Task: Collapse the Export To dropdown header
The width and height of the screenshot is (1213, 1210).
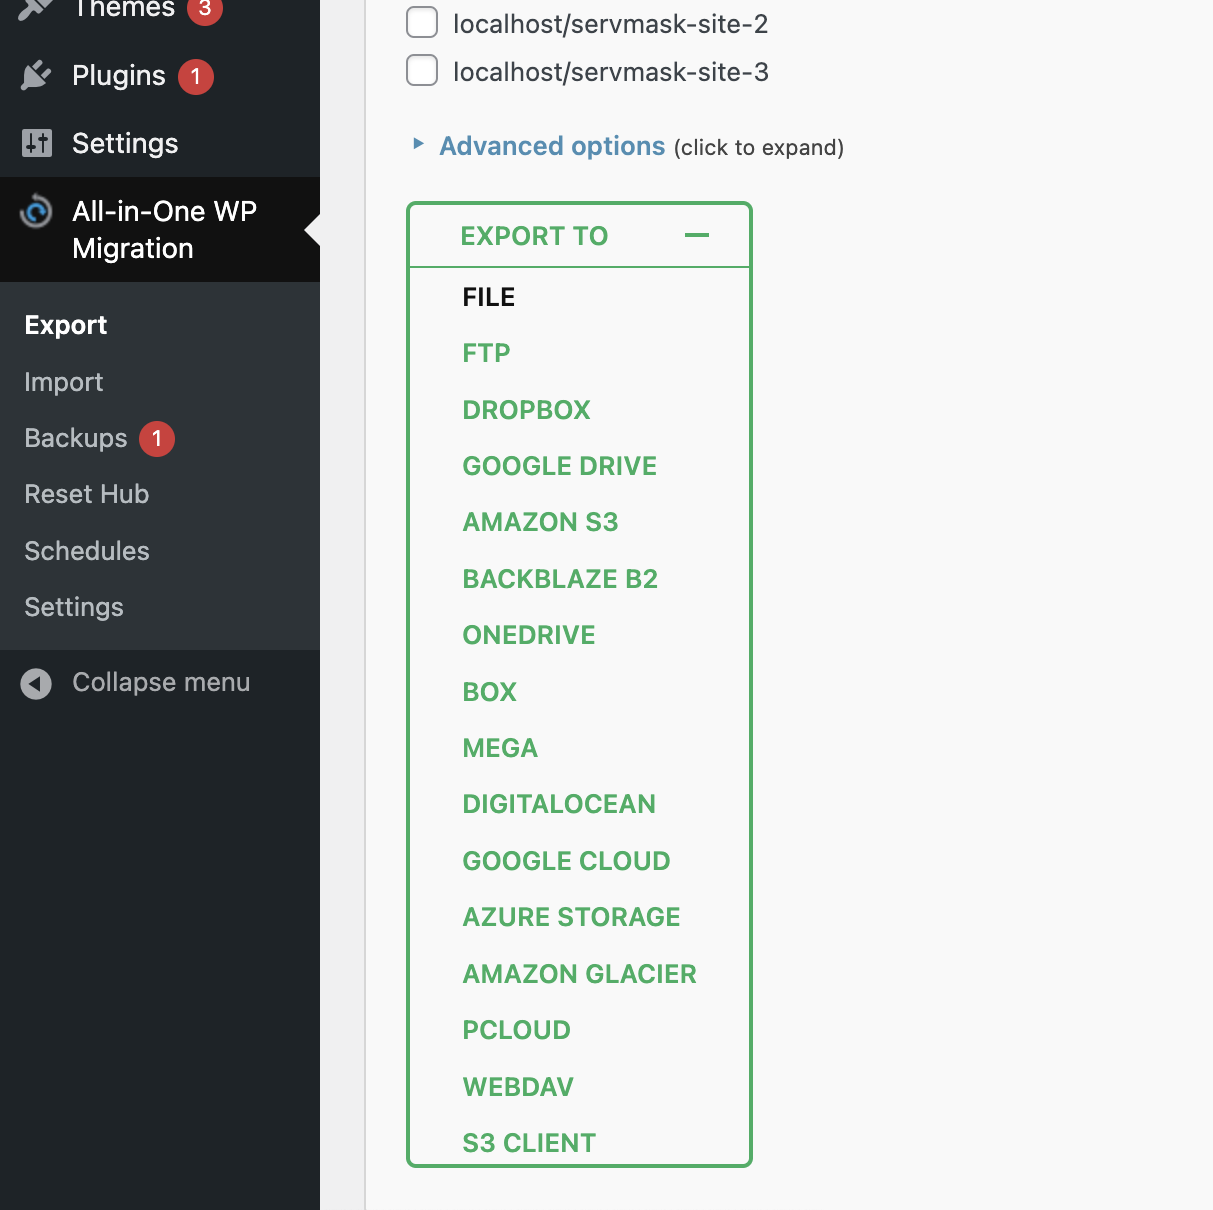Action: 535,236
